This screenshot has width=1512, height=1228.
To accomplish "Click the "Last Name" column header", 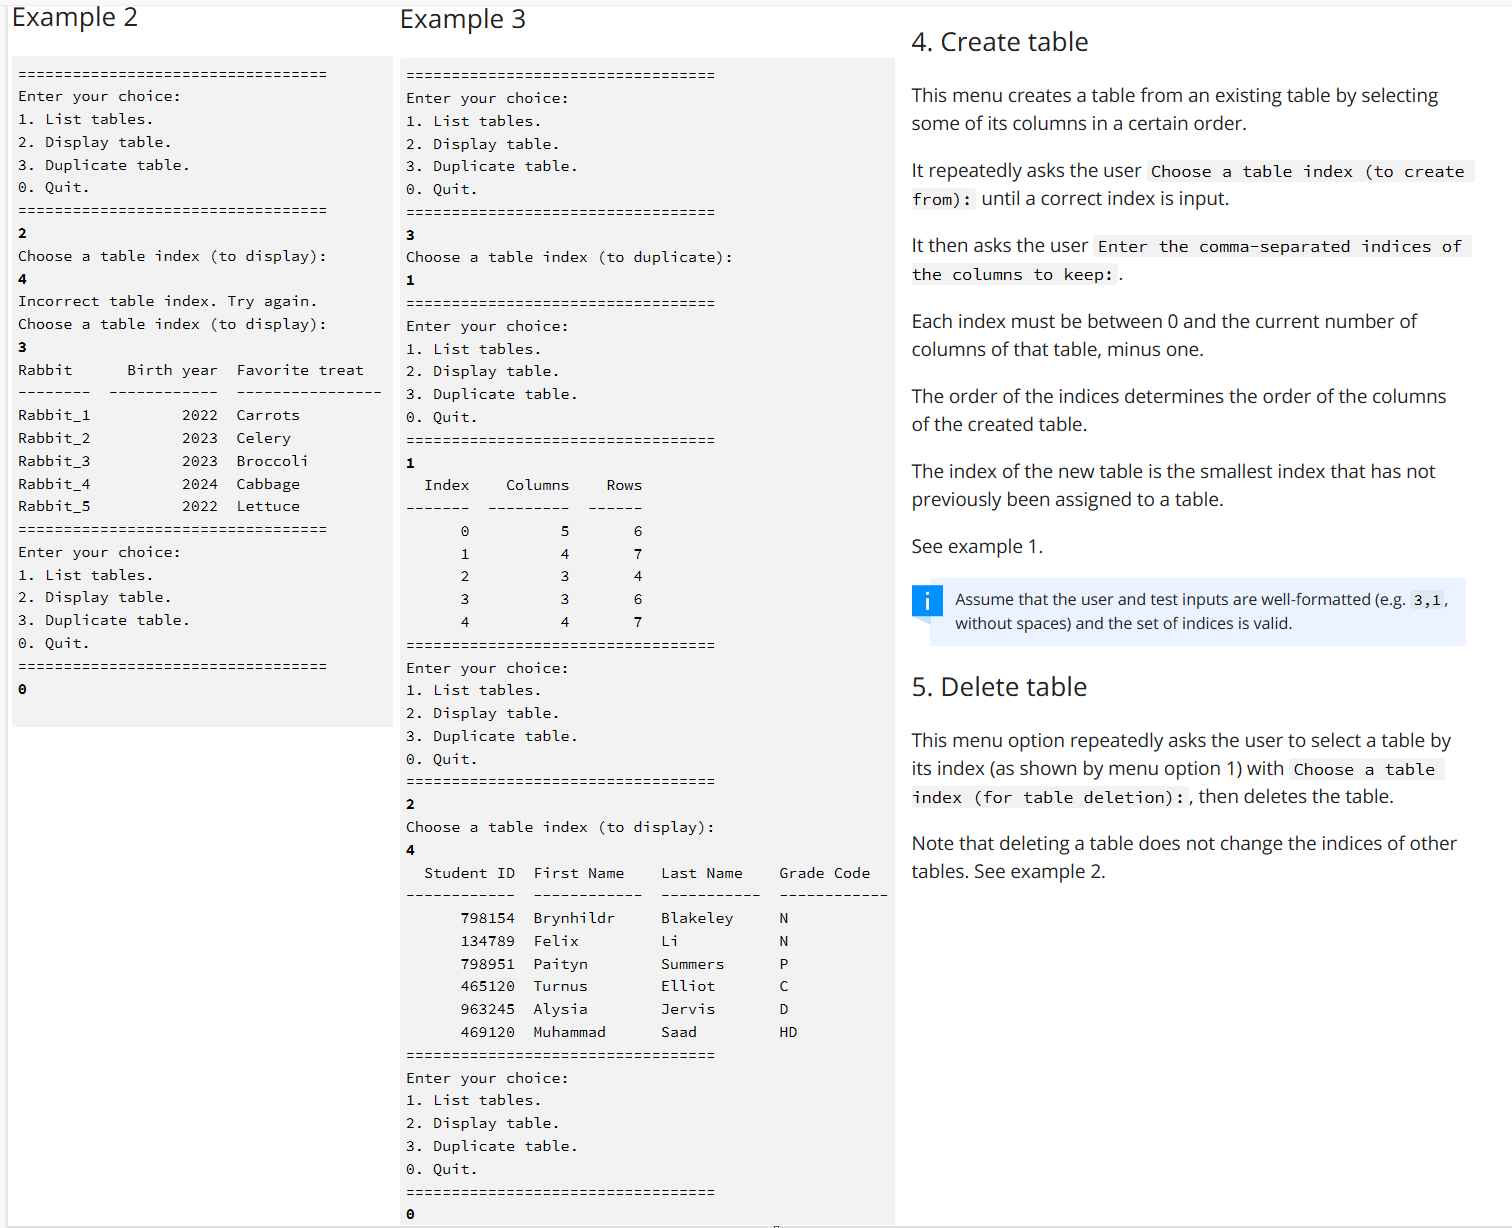I will [x=702, y=873].
